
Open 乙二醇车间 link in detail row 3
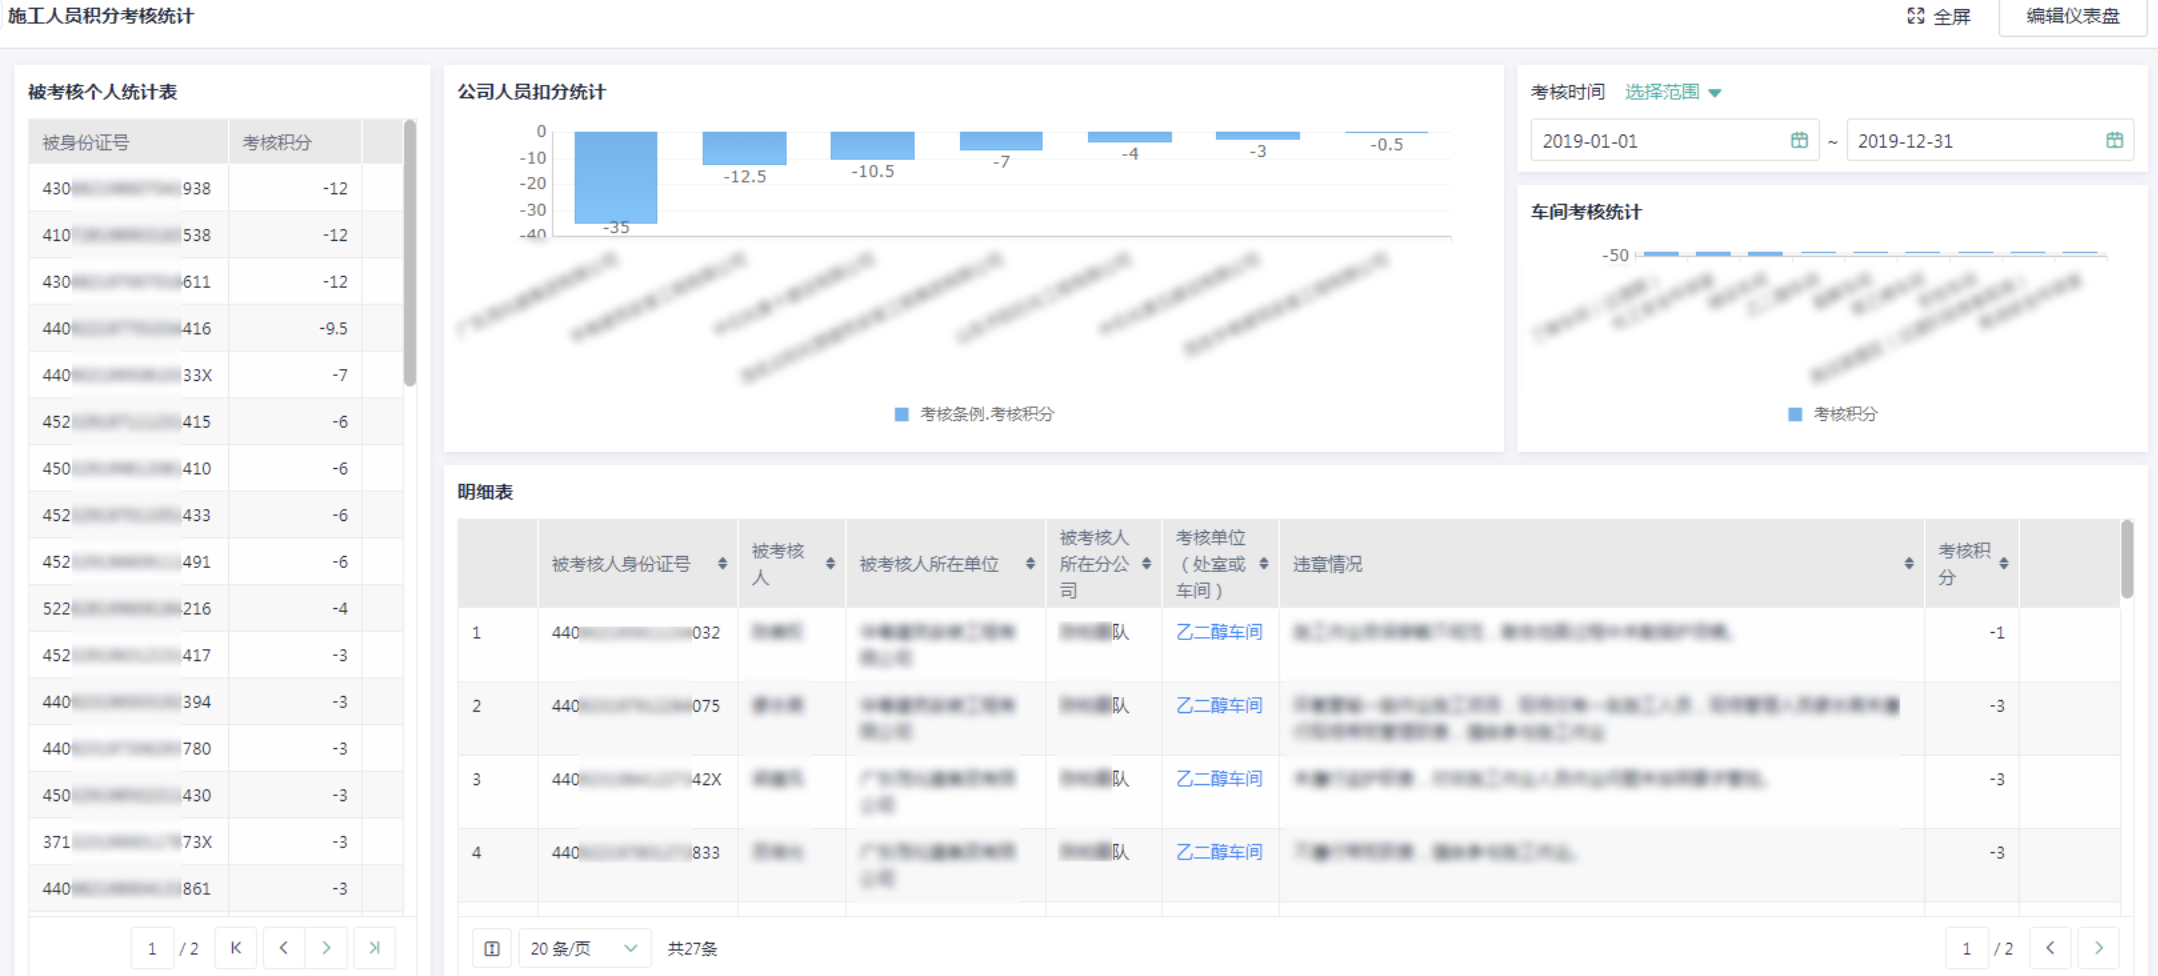[1219, 779]
